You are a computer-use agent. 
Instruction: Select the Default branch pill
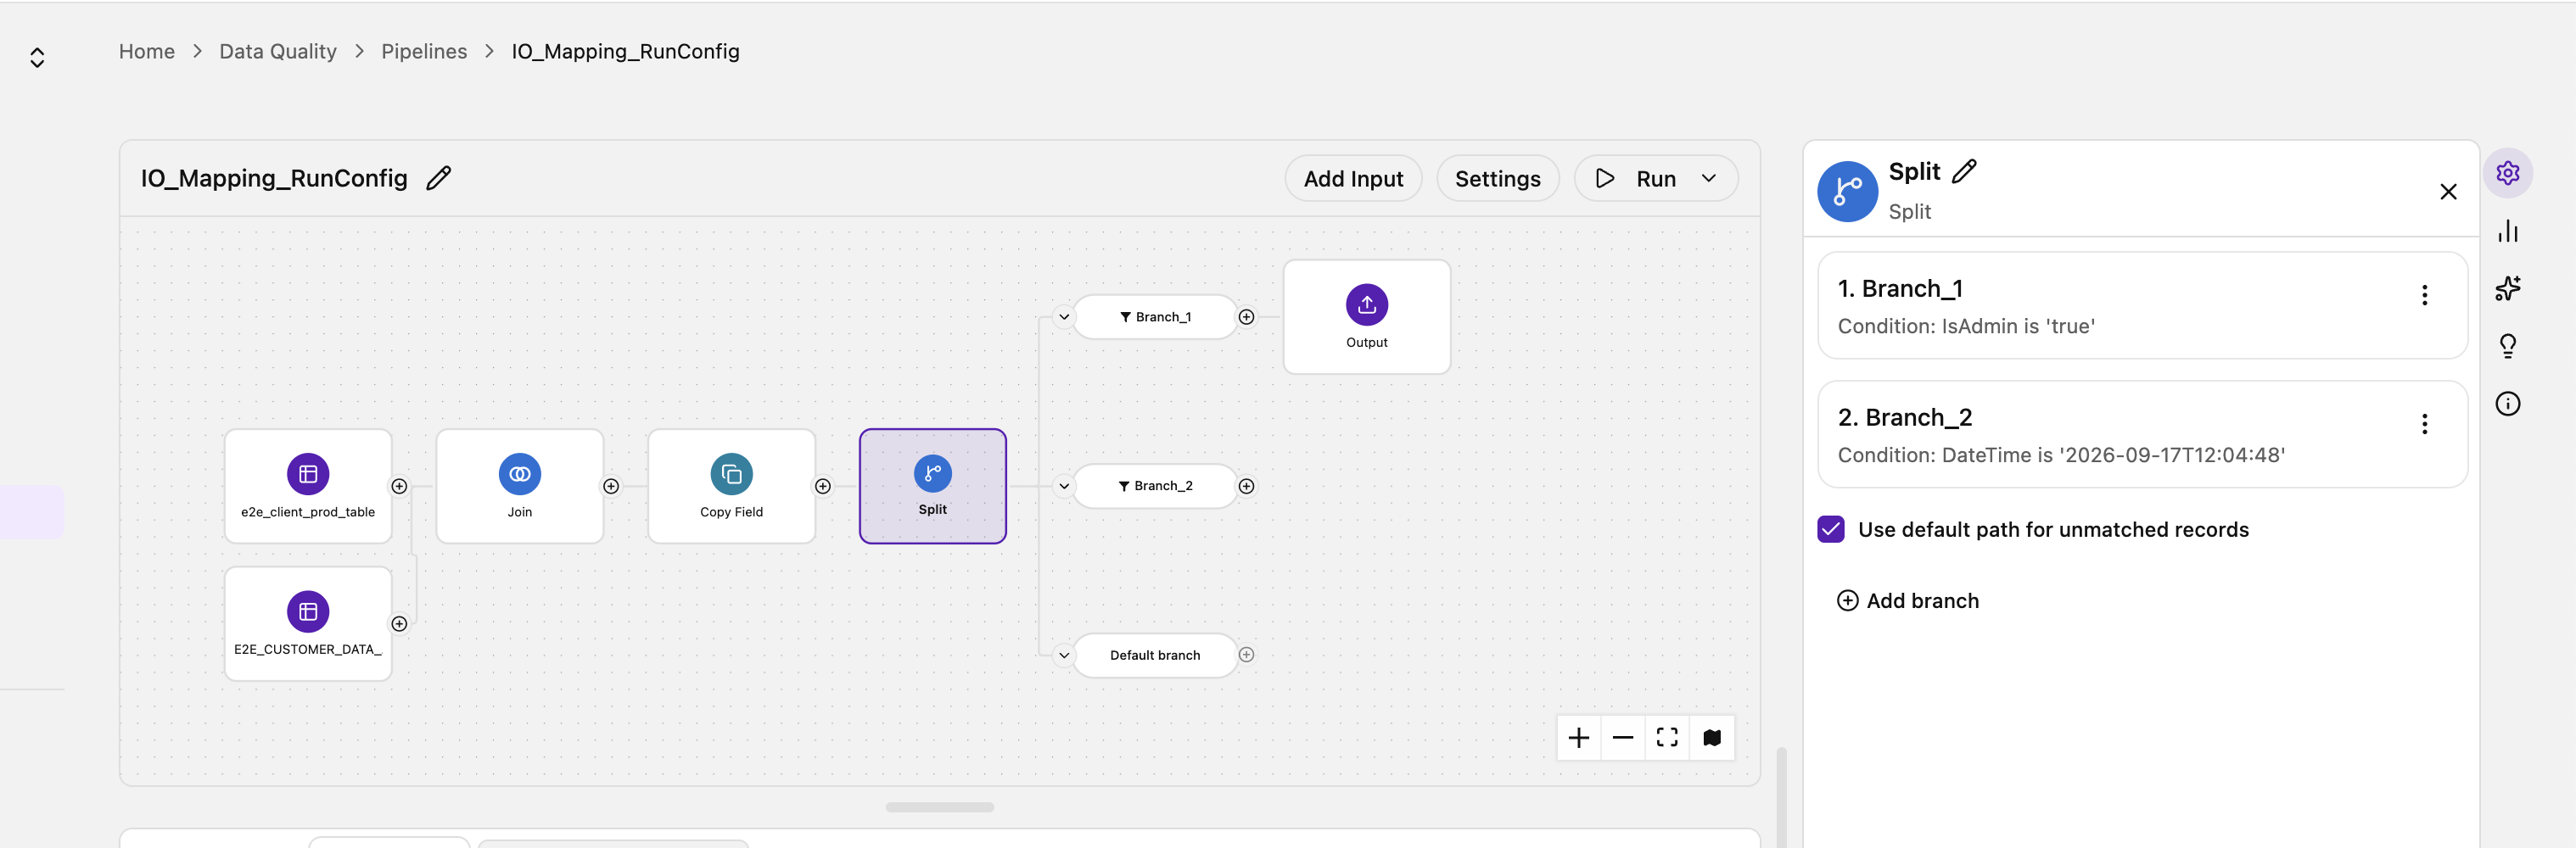tap(1155, 655)
